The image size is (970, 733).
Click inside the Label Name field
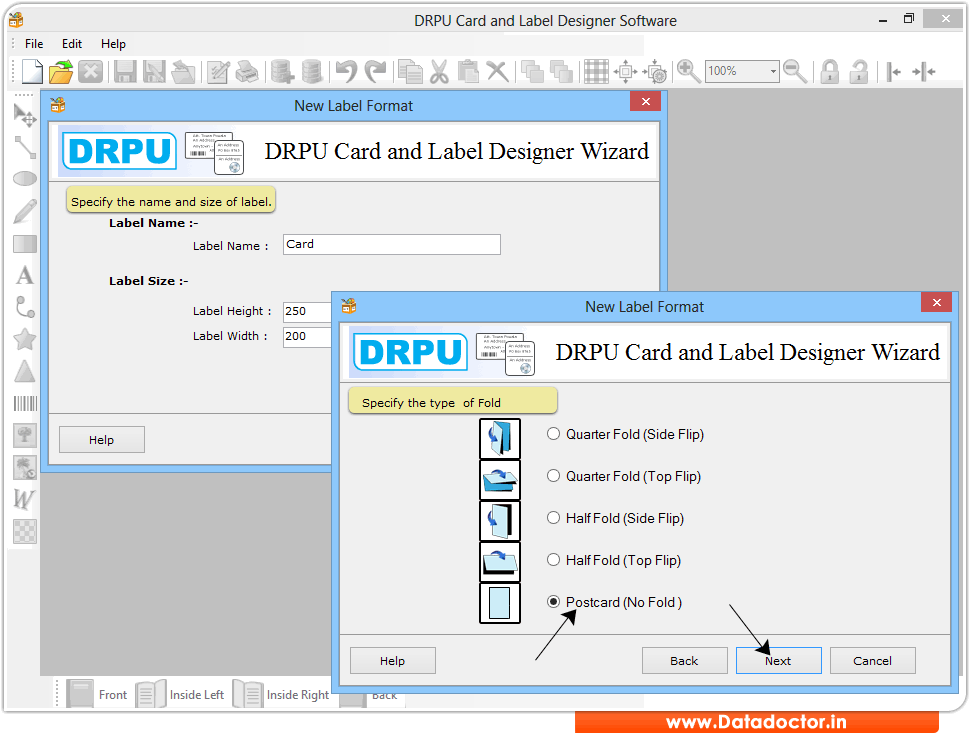390,244
